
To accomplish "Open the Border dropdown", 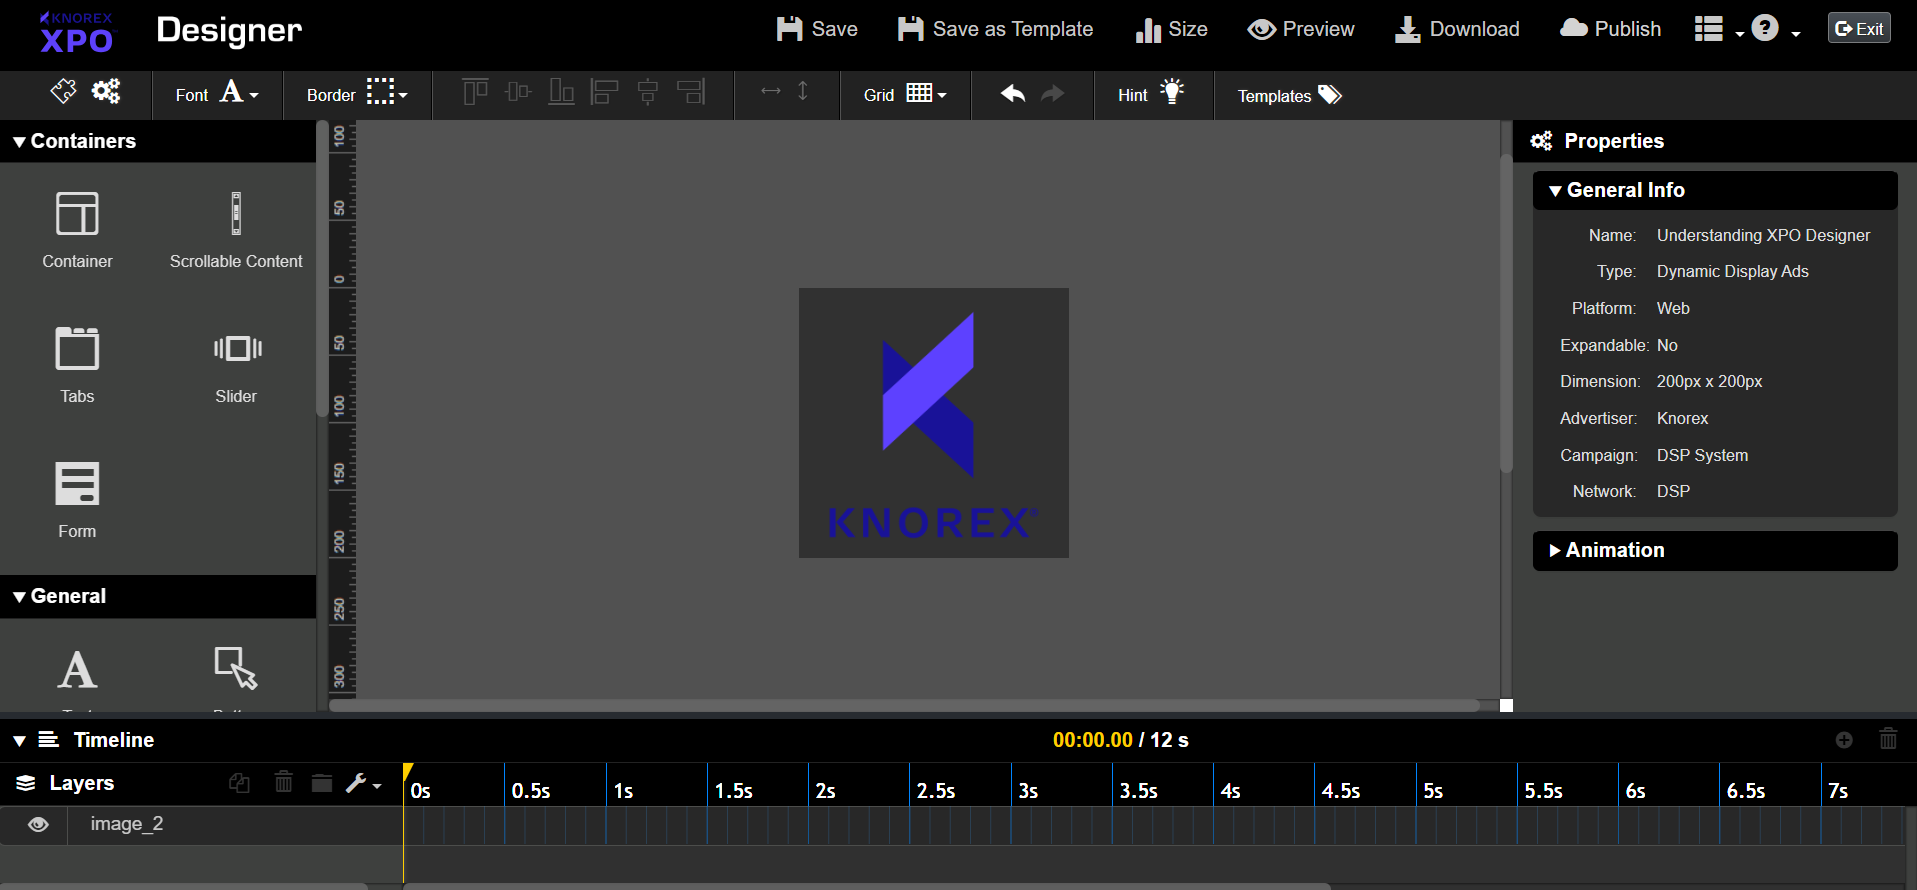I will tap(357, 94).
